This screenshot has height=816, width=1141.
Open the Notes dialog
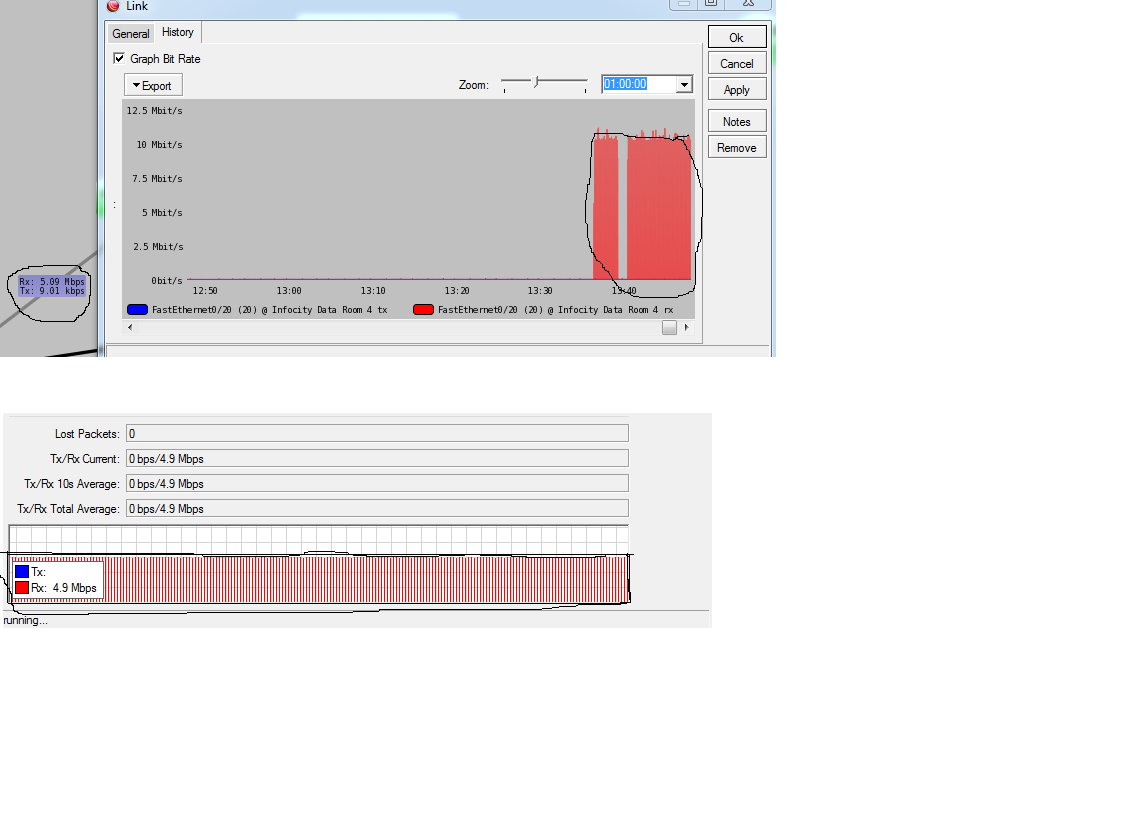[x=736, y=120]
